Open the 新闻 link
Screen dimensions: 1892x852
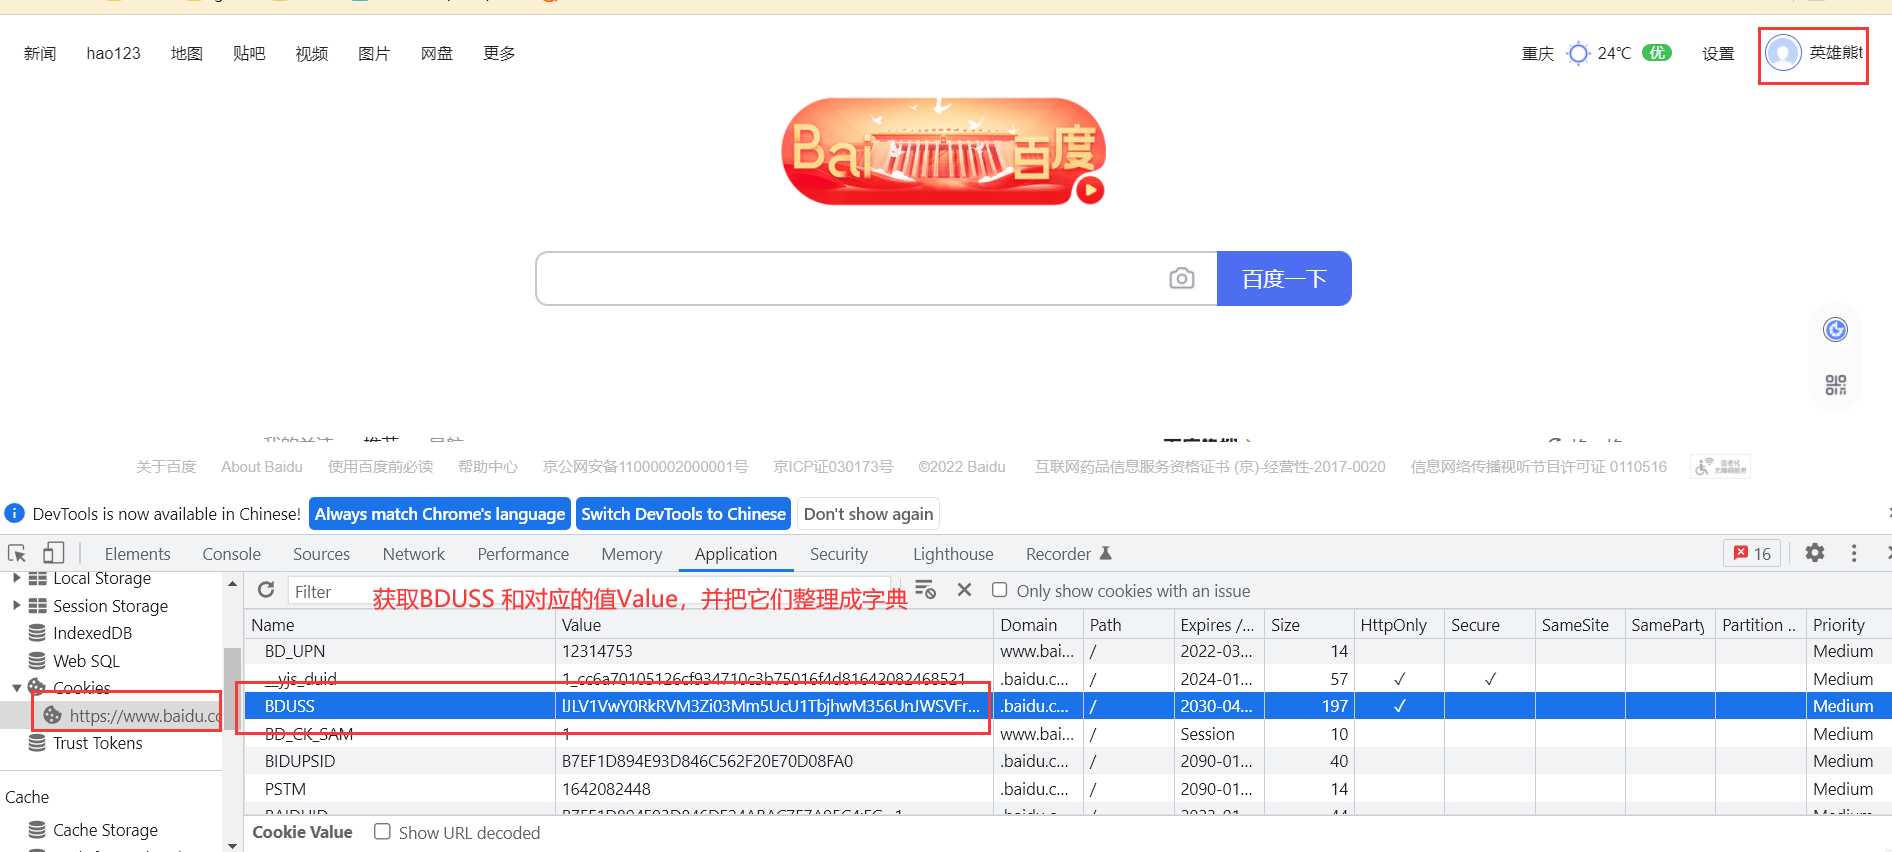click(40, 53)
